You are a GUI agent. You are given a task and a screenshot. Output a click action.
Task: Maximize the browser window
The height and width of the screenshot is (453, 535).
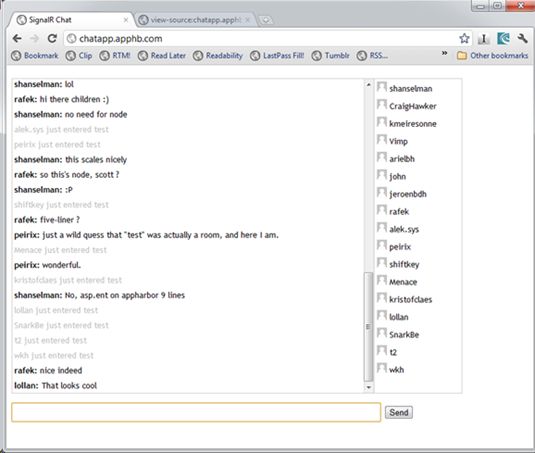(497, 6)
